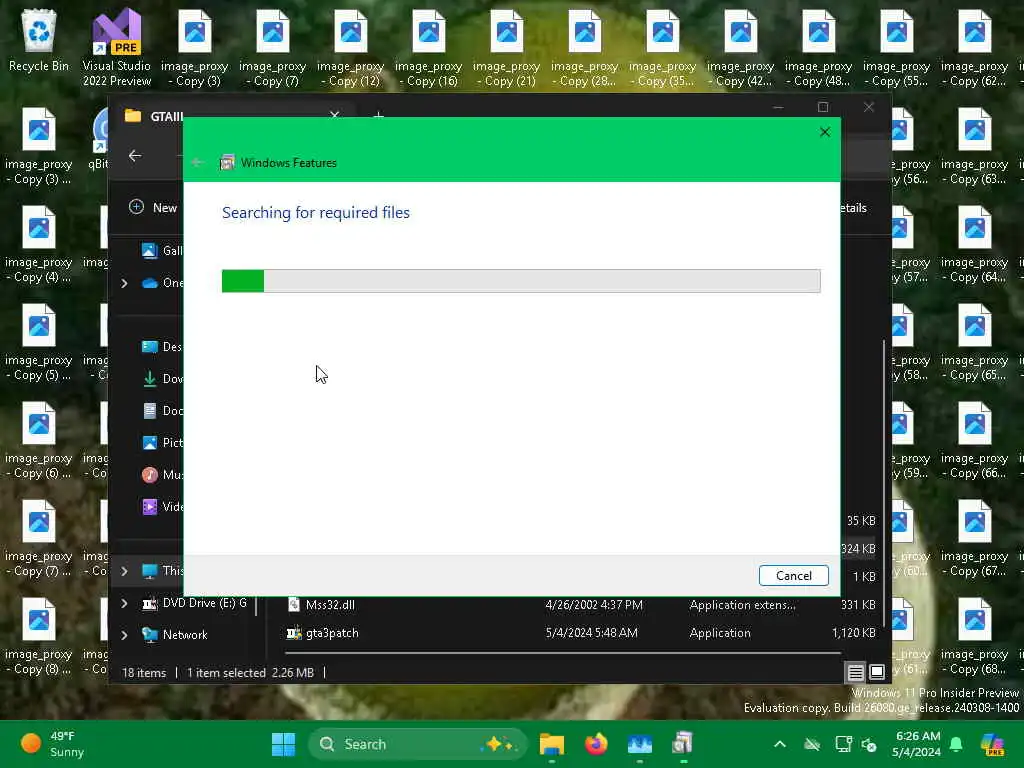Open the notifications bell

point(956,744)
